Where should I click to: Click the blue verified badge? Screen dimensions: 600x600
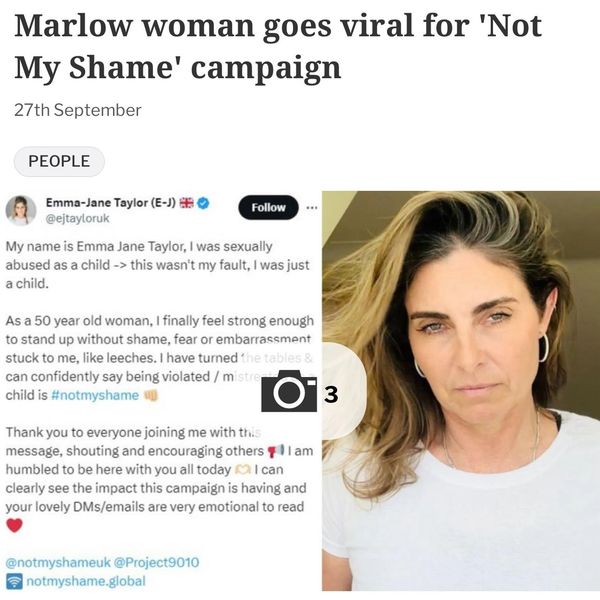[203, 203]
